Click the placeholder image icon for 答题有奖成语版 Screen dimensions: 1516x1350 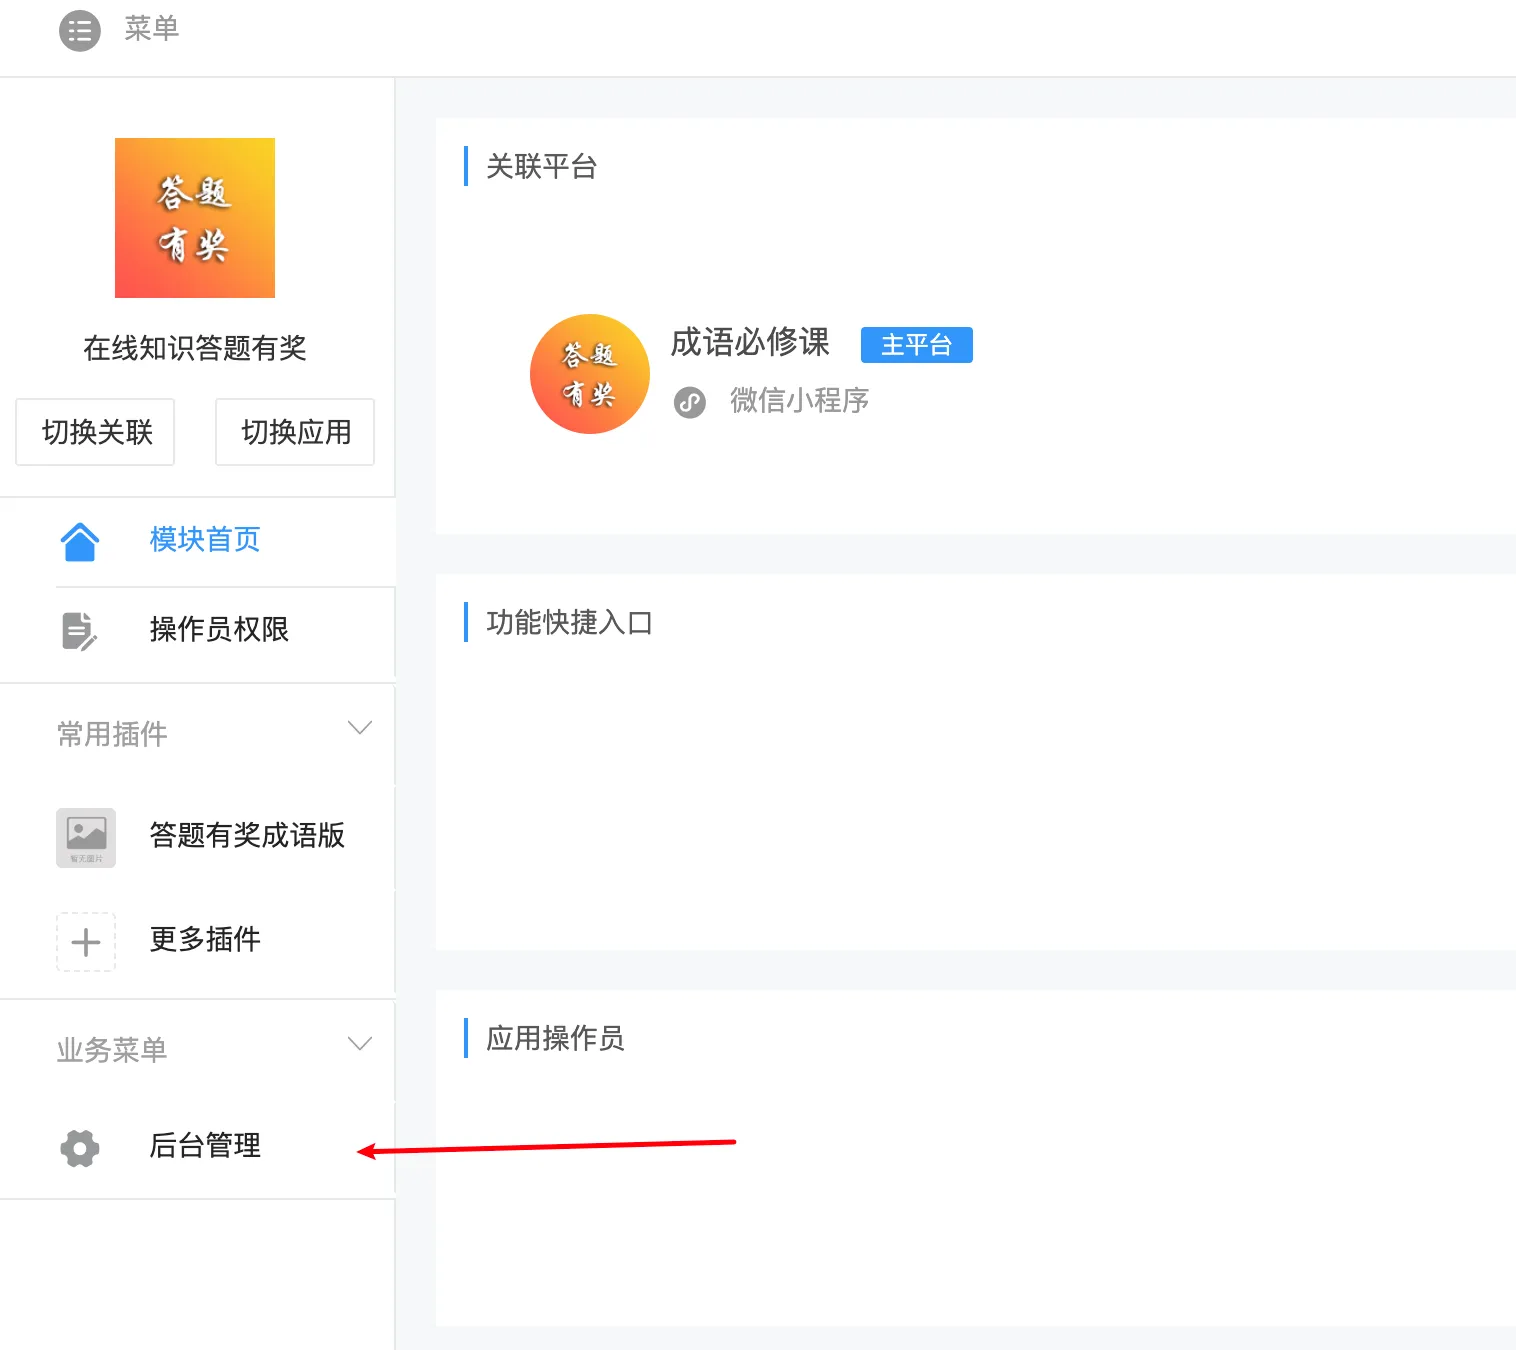86,838
